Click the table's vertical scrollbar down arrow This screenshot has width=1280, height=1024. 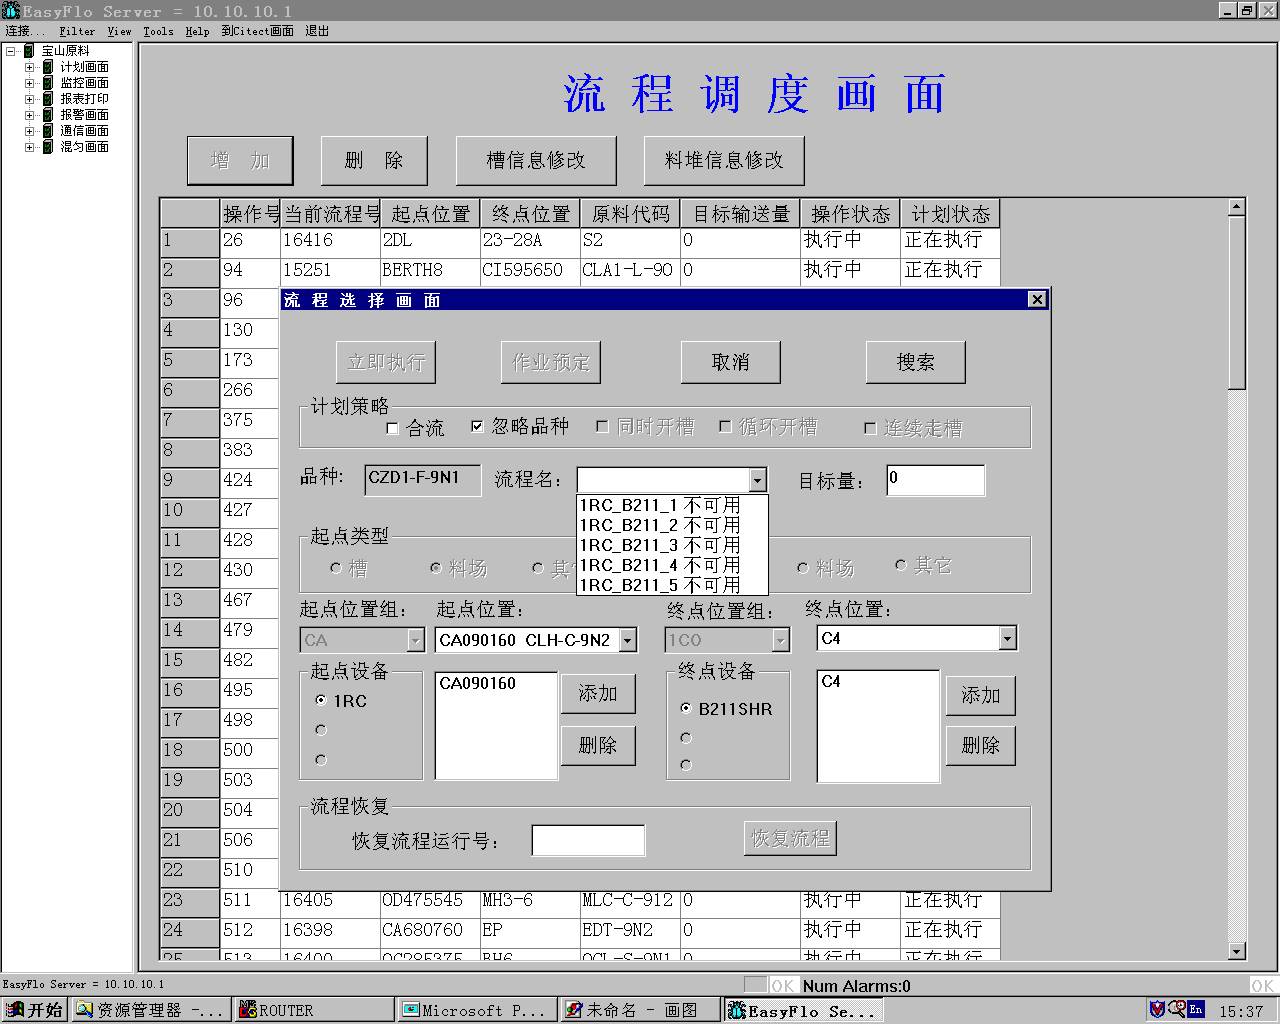pyautogui.click(x=1236, y=951)
